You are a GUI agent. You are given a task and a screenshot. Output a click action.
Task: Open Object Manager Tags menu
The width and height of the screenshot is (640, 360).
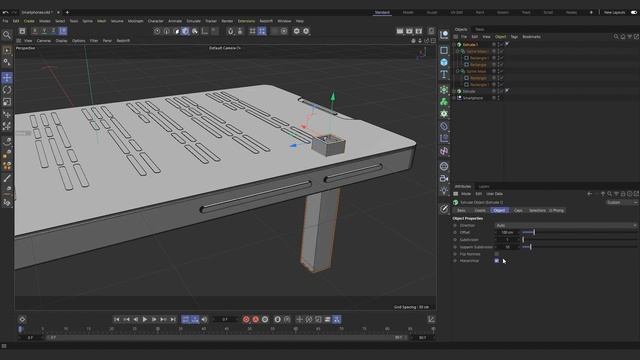[514, 37]
